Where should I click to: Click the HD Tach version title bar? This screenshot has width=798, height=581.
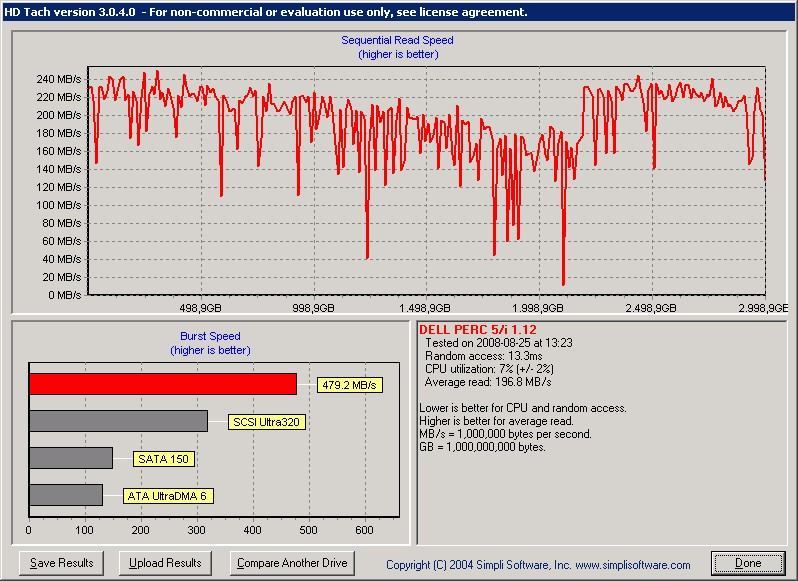(x=399, y=12)
